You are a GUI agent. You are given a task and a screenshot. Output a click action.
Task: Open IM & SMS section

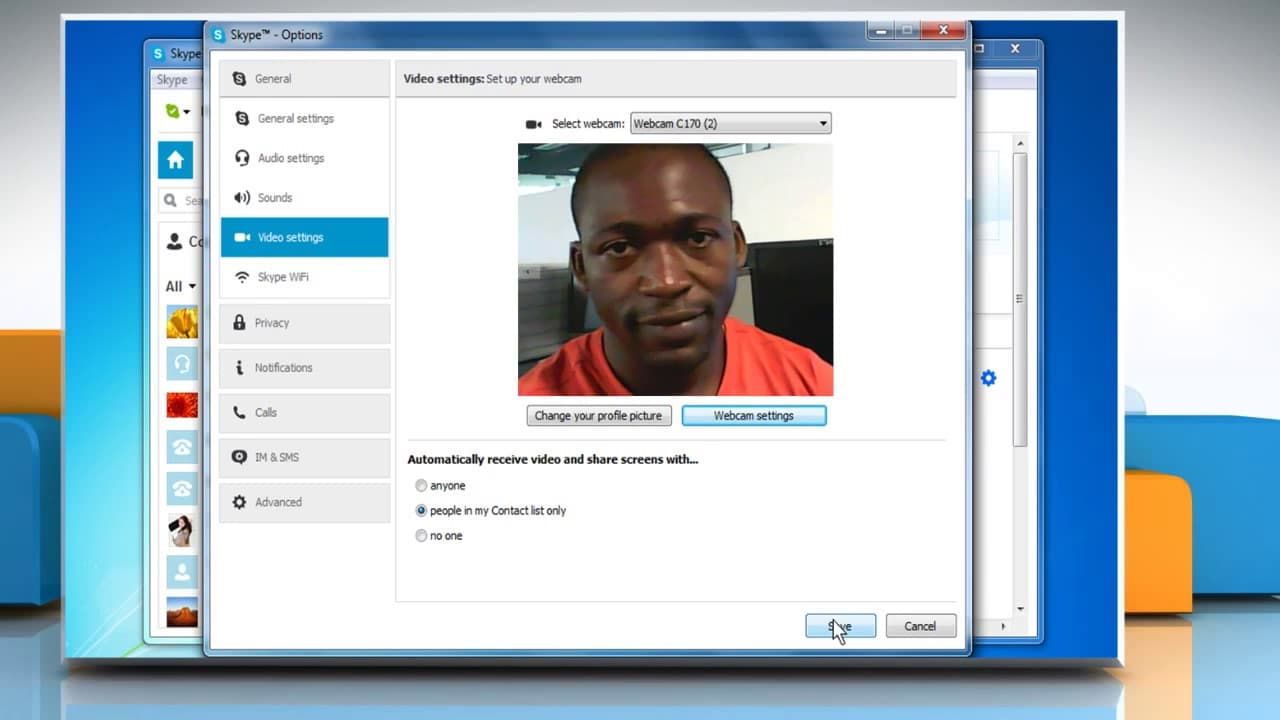tap(305, 457)
